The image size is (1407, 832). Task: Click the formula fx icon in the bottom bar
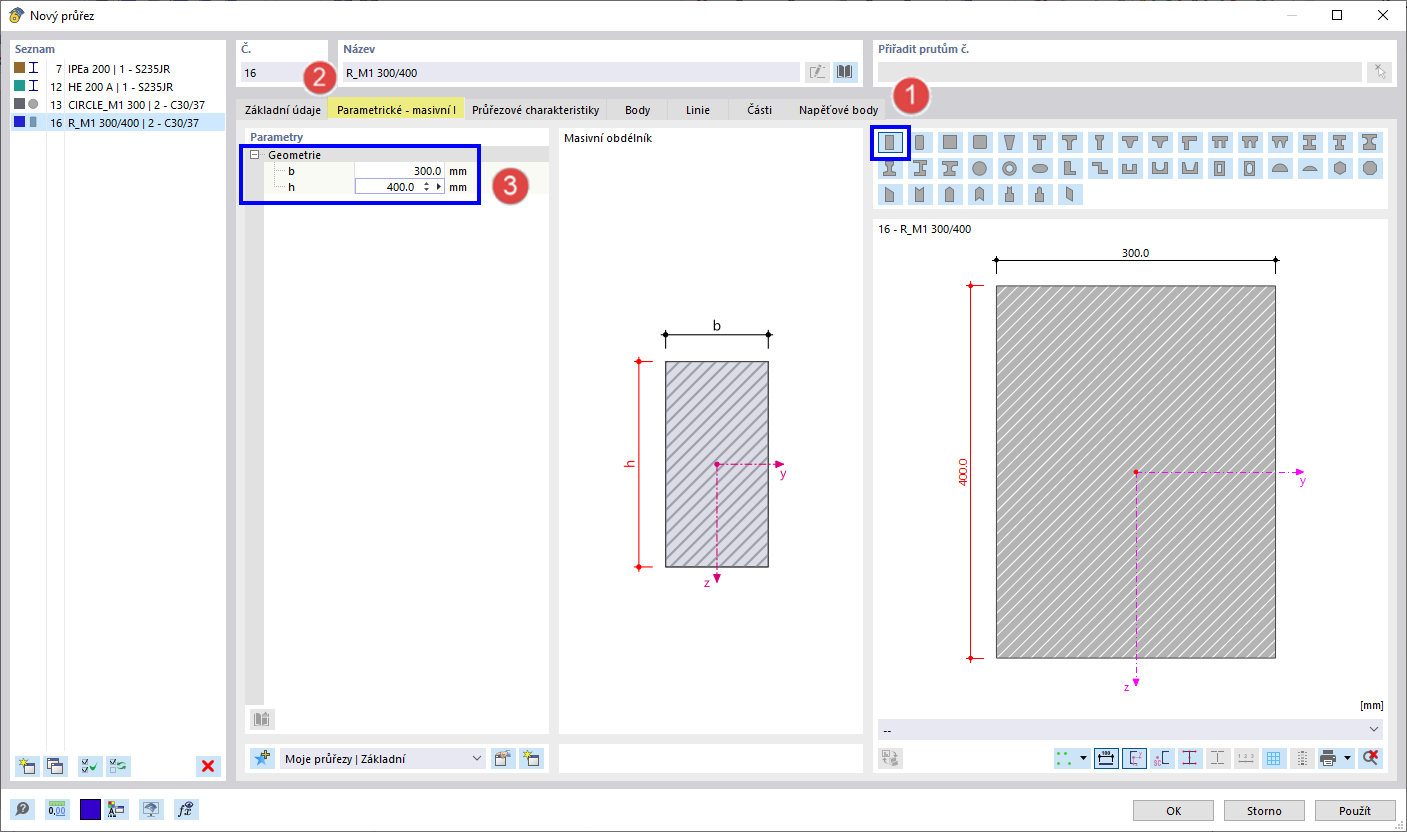[185, 809]
